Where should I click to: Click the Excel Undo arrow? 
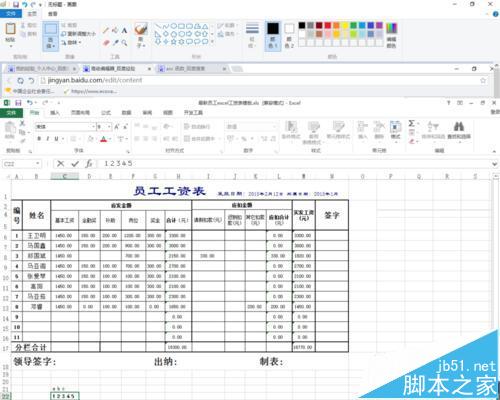(30, 103)
